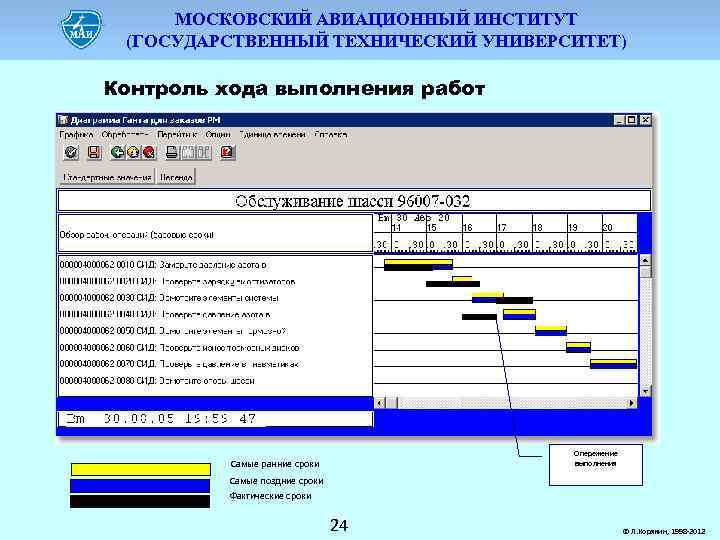This screenshot has width=720, height=540.
Task: Select operation row 0020 Проверьте зарядку
Action: point(177,281)
